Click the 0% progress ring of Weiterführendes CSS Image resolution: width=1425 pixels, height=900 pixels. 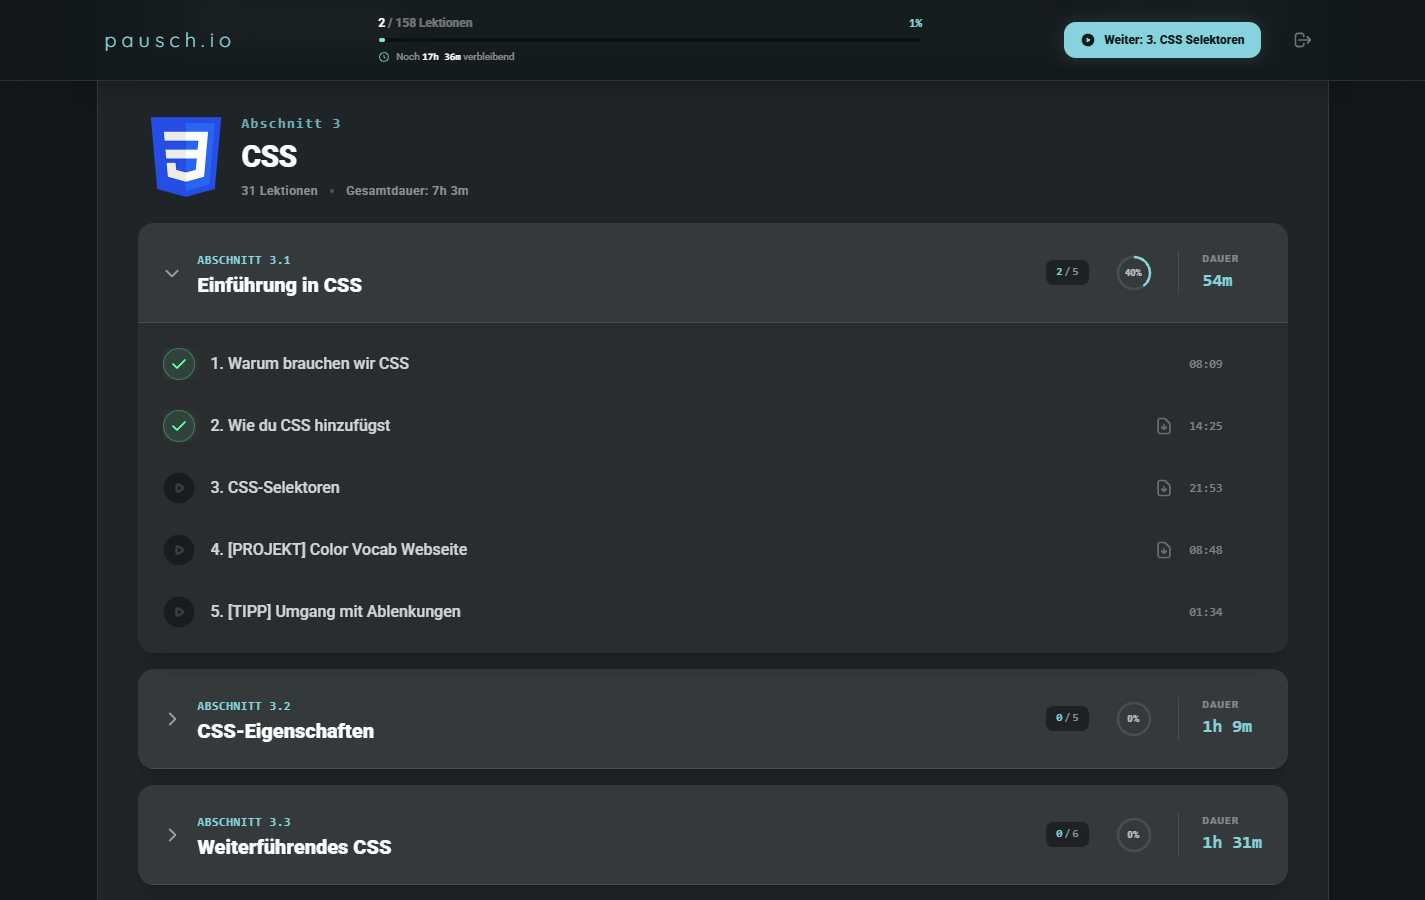1134,835
